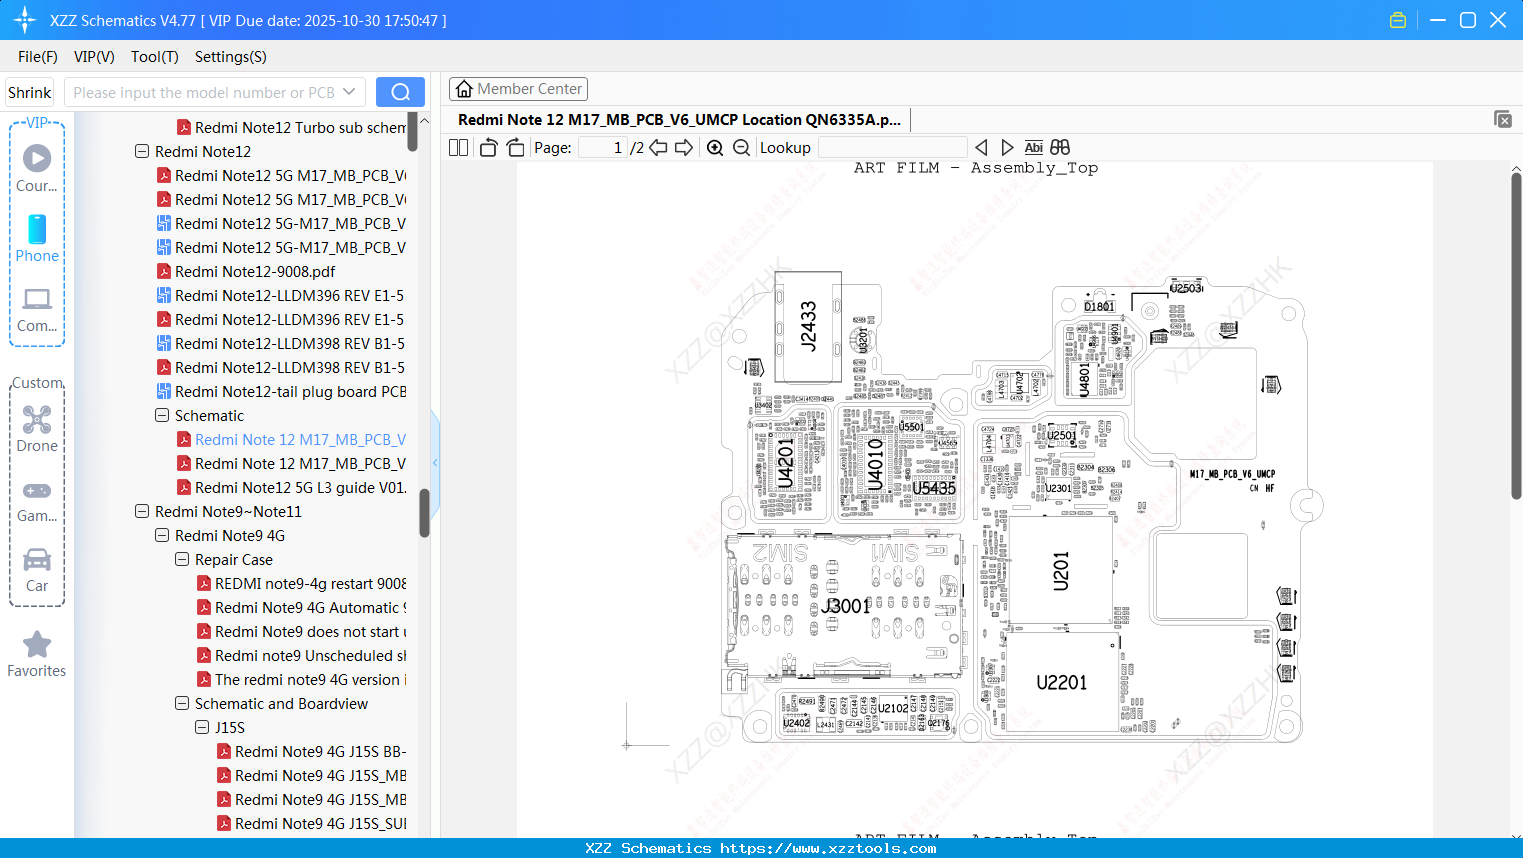The width and height of the screenshot is (1523, 858).
Task: Open the Tool(T) menu
Action: (x=154, y=57)
